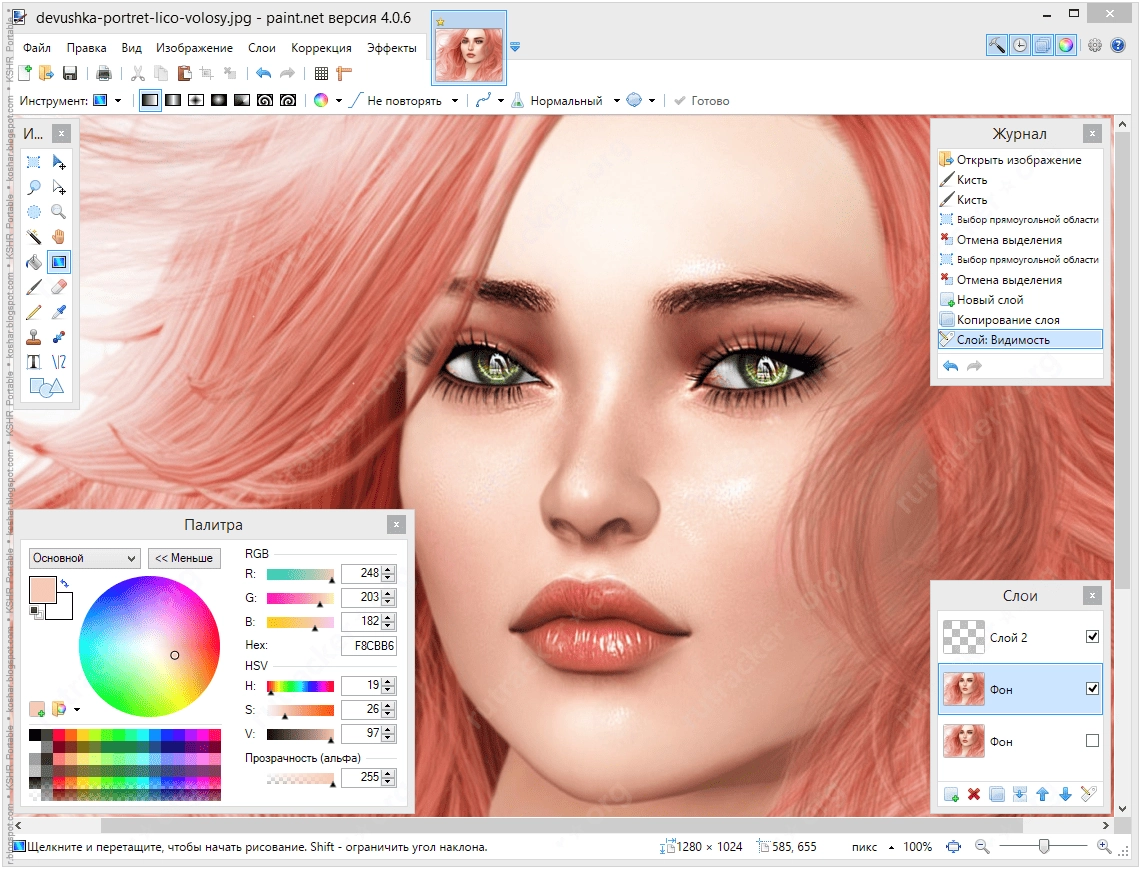Select the Magic Wand tool
1141x869 pixels.
pos(33,237)
